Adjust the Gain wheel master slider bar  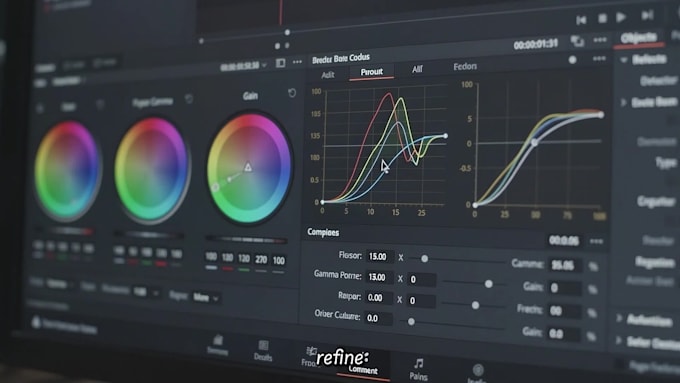pyautogui.click(x=246, y=239)
